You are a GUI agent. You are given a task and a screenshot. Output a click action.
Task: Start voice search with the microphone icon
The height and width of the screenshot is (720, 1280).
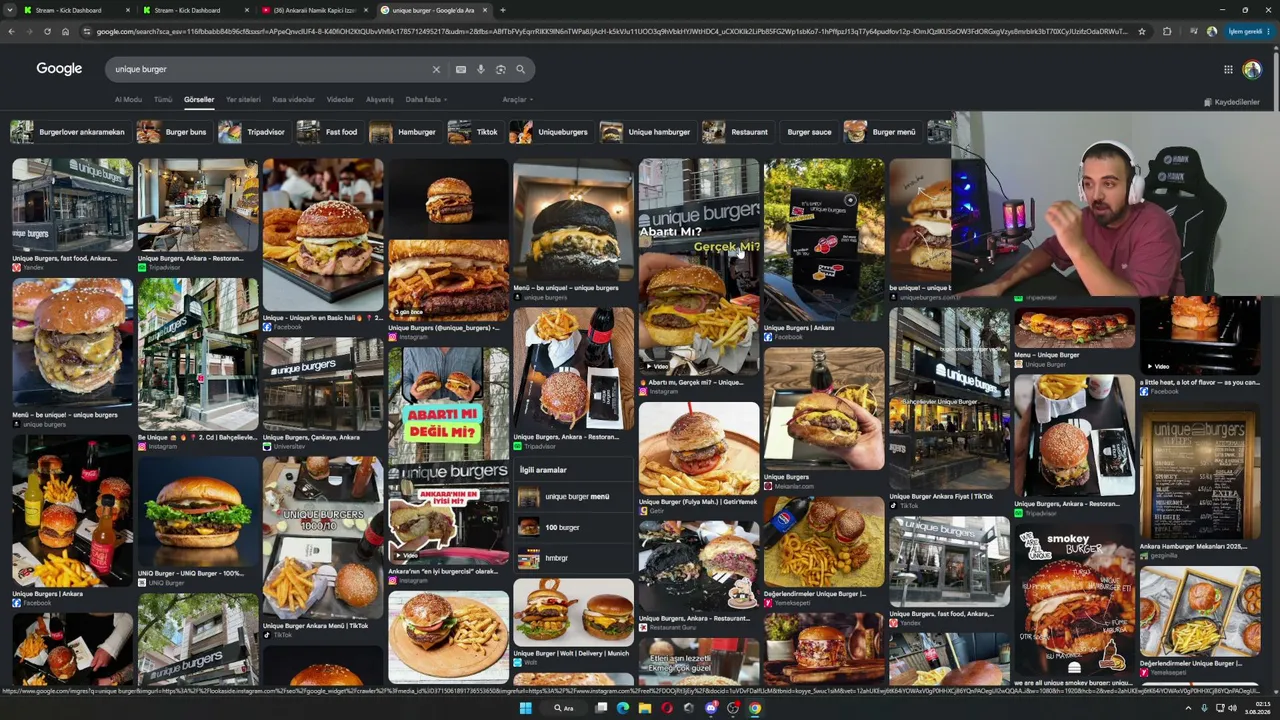point(481,69)
